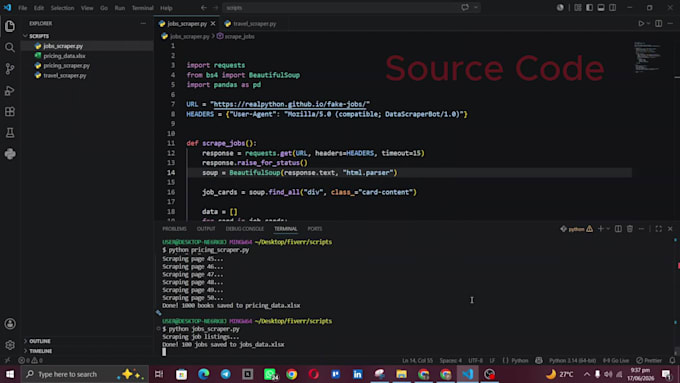Go forward using the navigation arrow
The width and height of the screenshot is (680, 383).
pyautogui.click(x=215, y=8)
